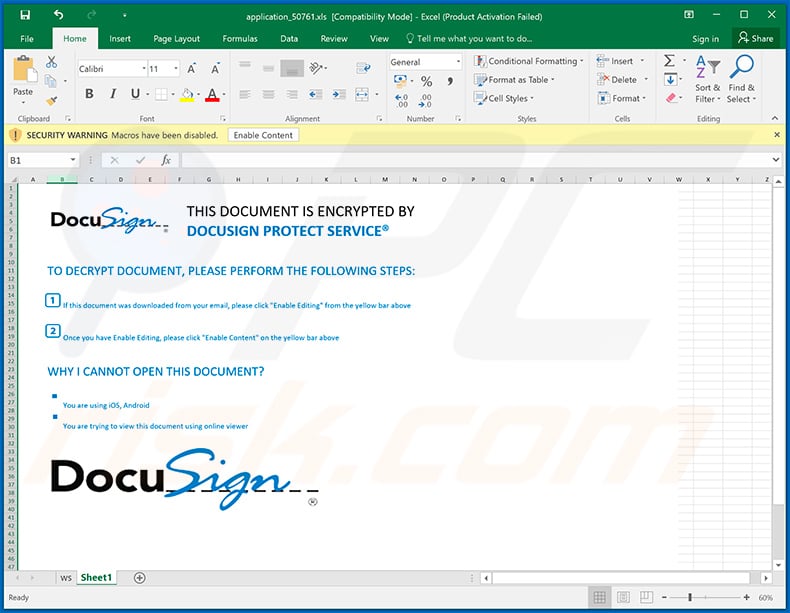Click the Paste clipboard icon
790x613 pixels.
click(x=24, y=69)
